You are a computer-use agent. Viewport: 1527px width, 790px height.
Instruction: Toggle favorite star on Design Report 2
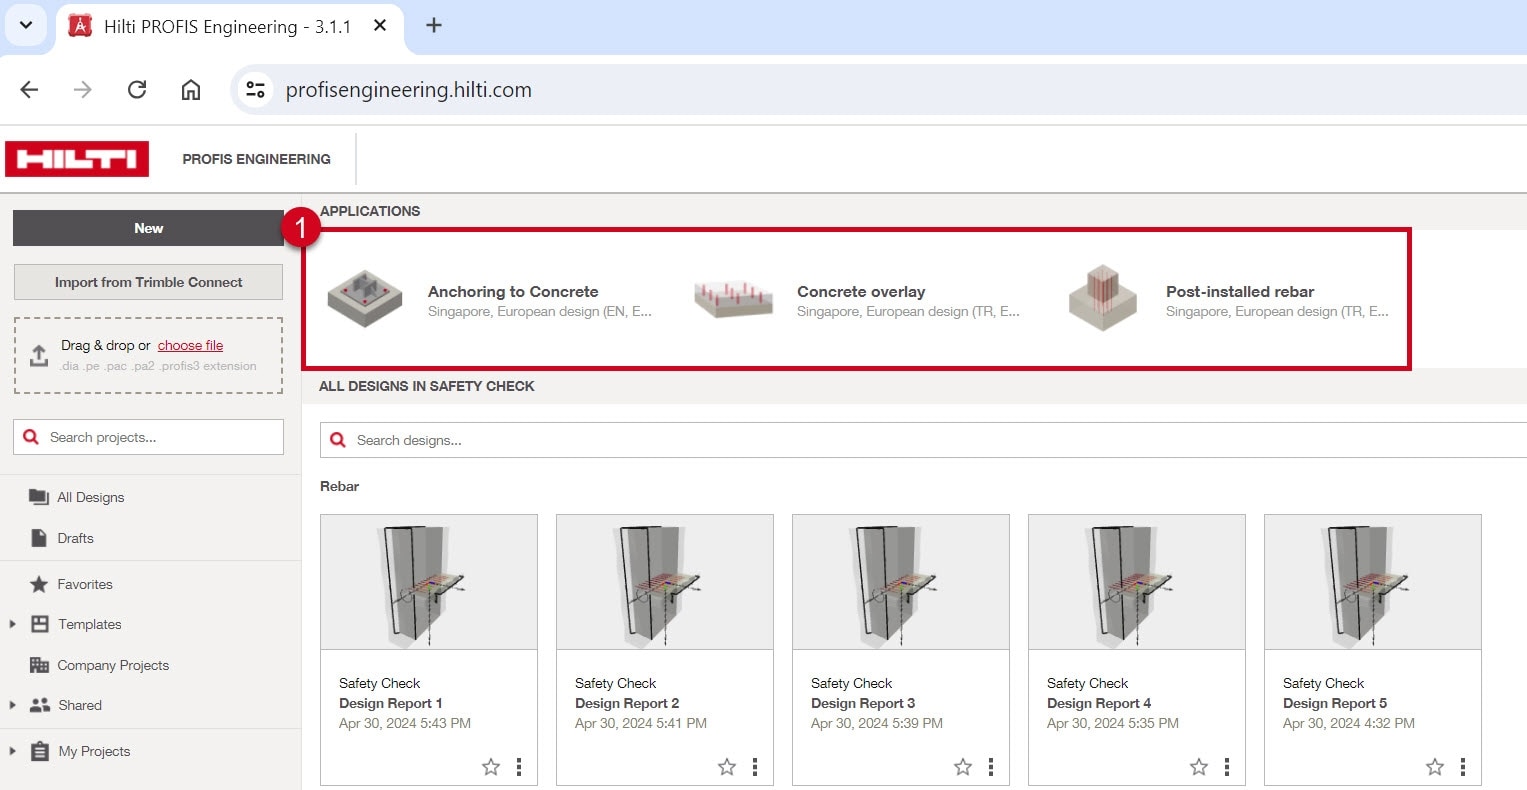[x=727, y=767]
